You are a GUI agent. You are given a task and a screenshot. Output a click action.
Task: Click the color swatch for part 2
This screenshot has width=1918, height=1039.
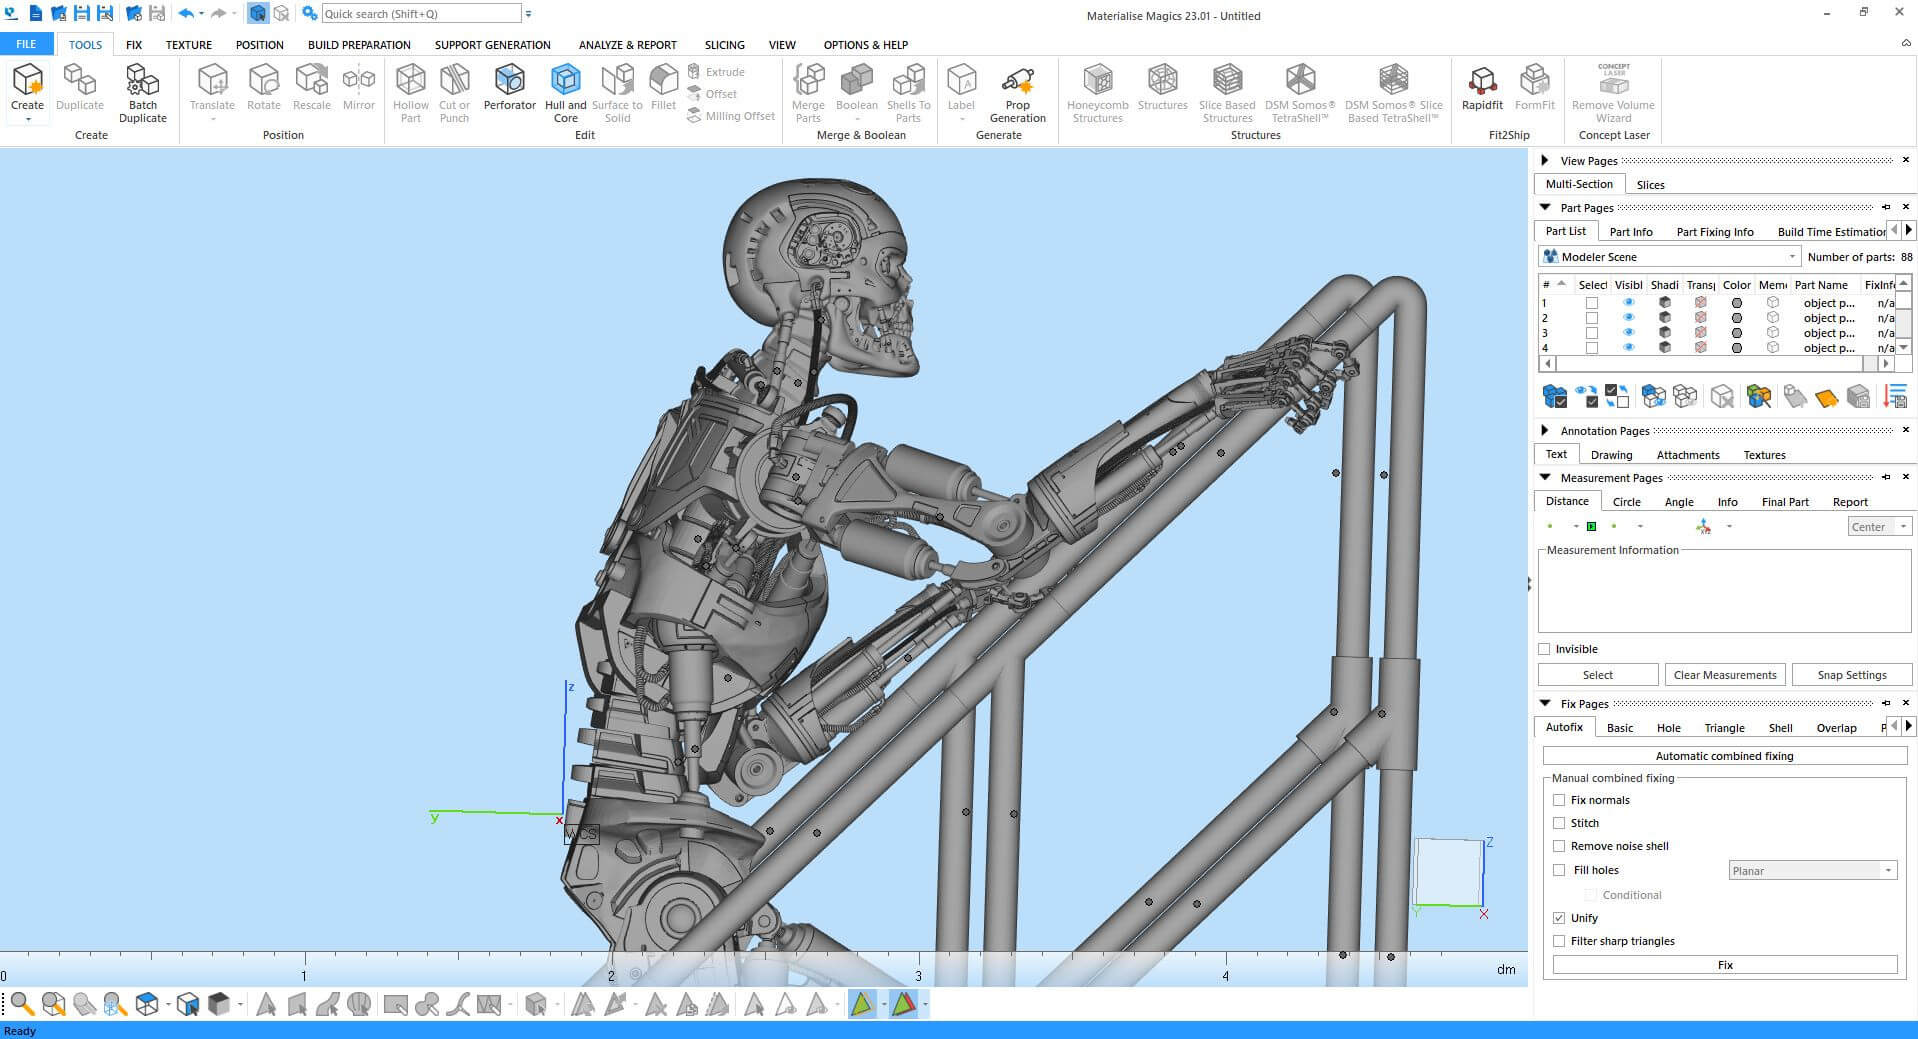pos(1737,318)
